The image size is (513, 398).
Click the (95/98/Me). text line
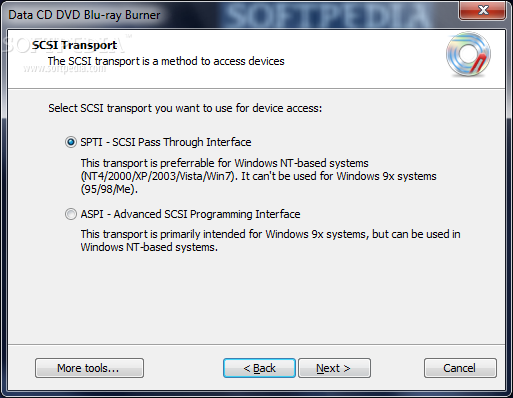(109, 189)
